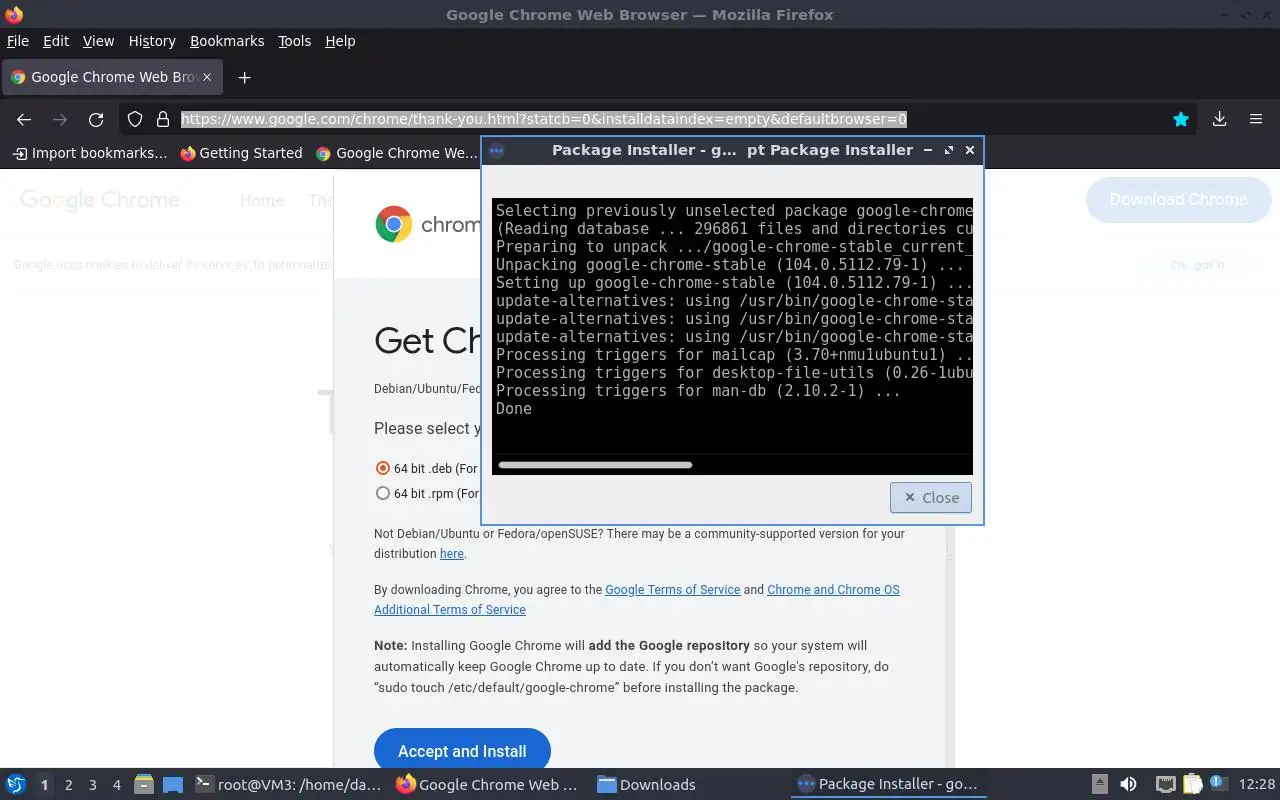Click the shield tracking protection icon
The height and width of the screenshot is (800, 1280).
tap(135, 119)
